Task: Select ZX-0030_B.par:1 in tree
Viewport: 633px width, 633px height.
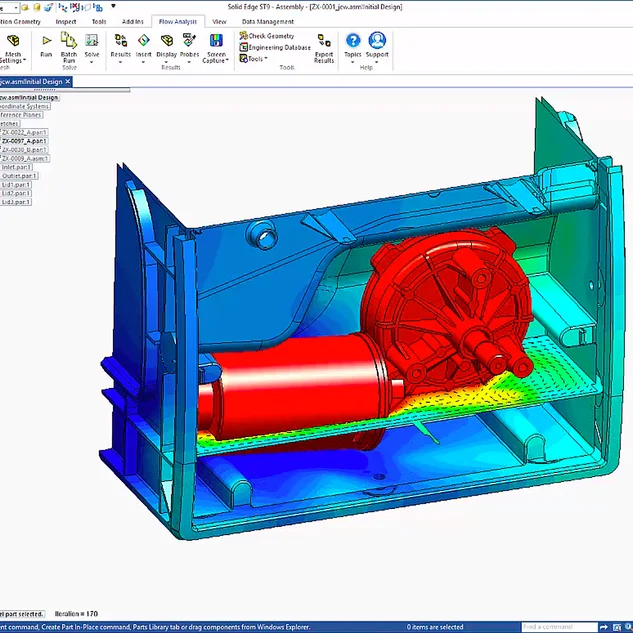Action: tap(24, 150)
